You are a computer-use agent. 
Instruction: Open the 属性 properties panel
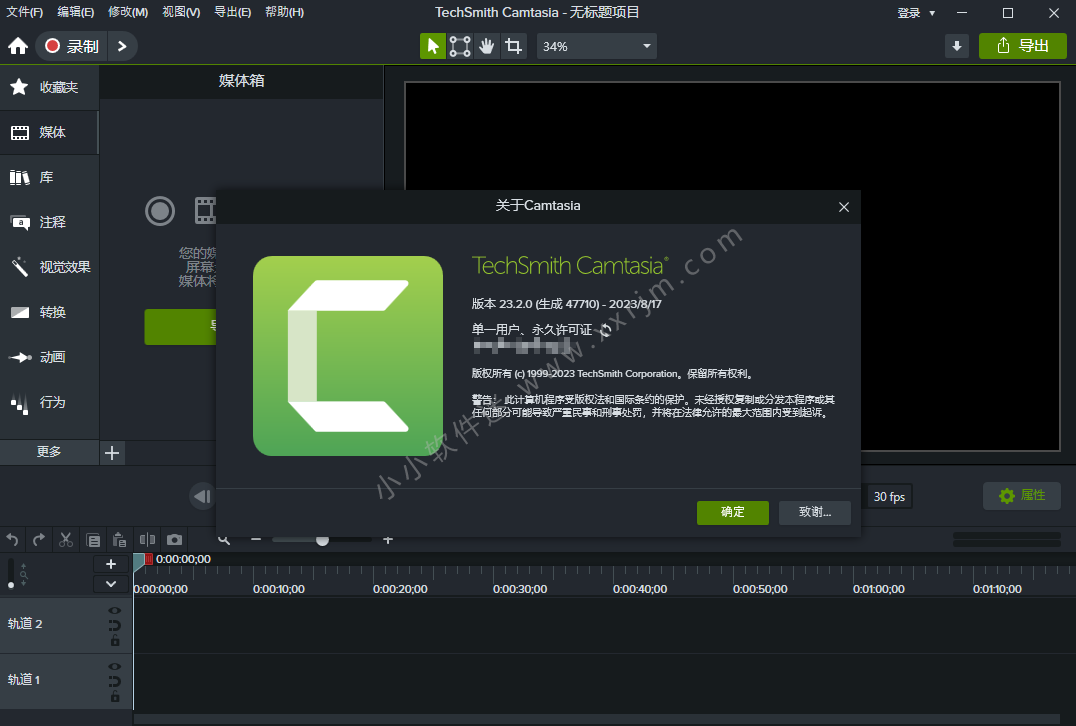pyautogui.click(x=1022, y=495)
